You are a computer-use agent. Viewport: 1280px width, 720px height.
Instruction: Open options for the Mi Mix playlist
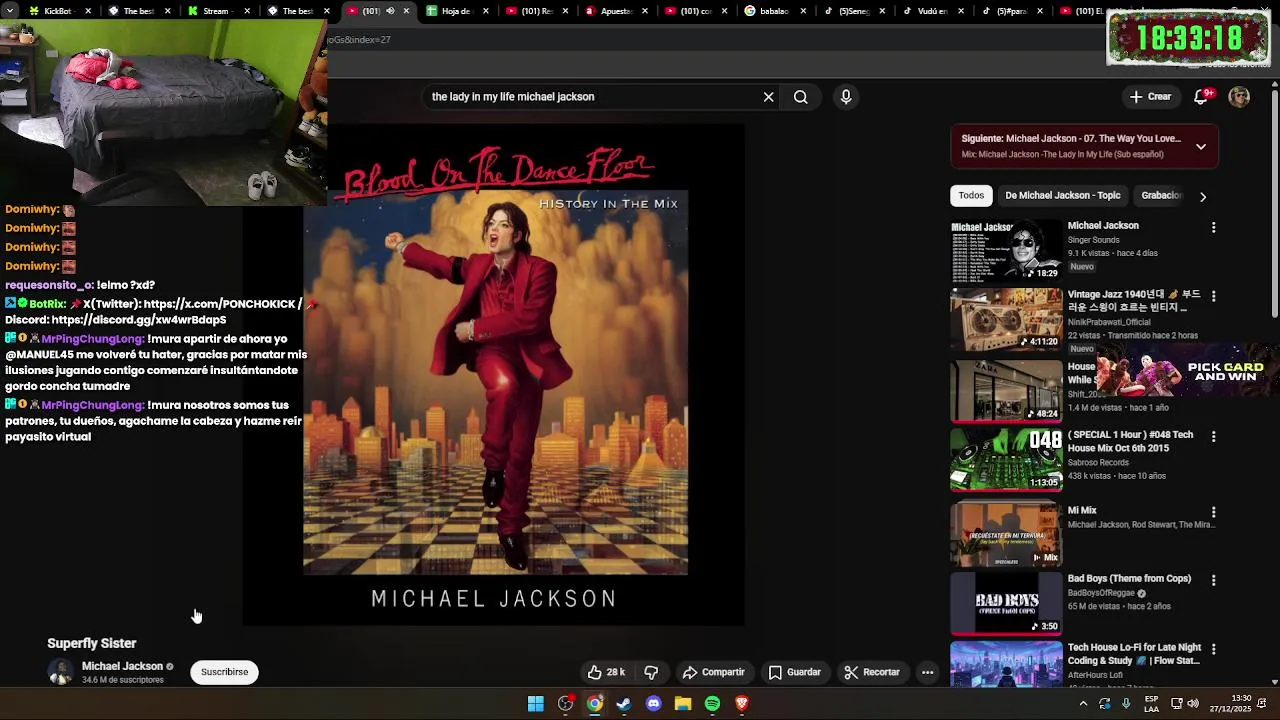click(1213, 512)
